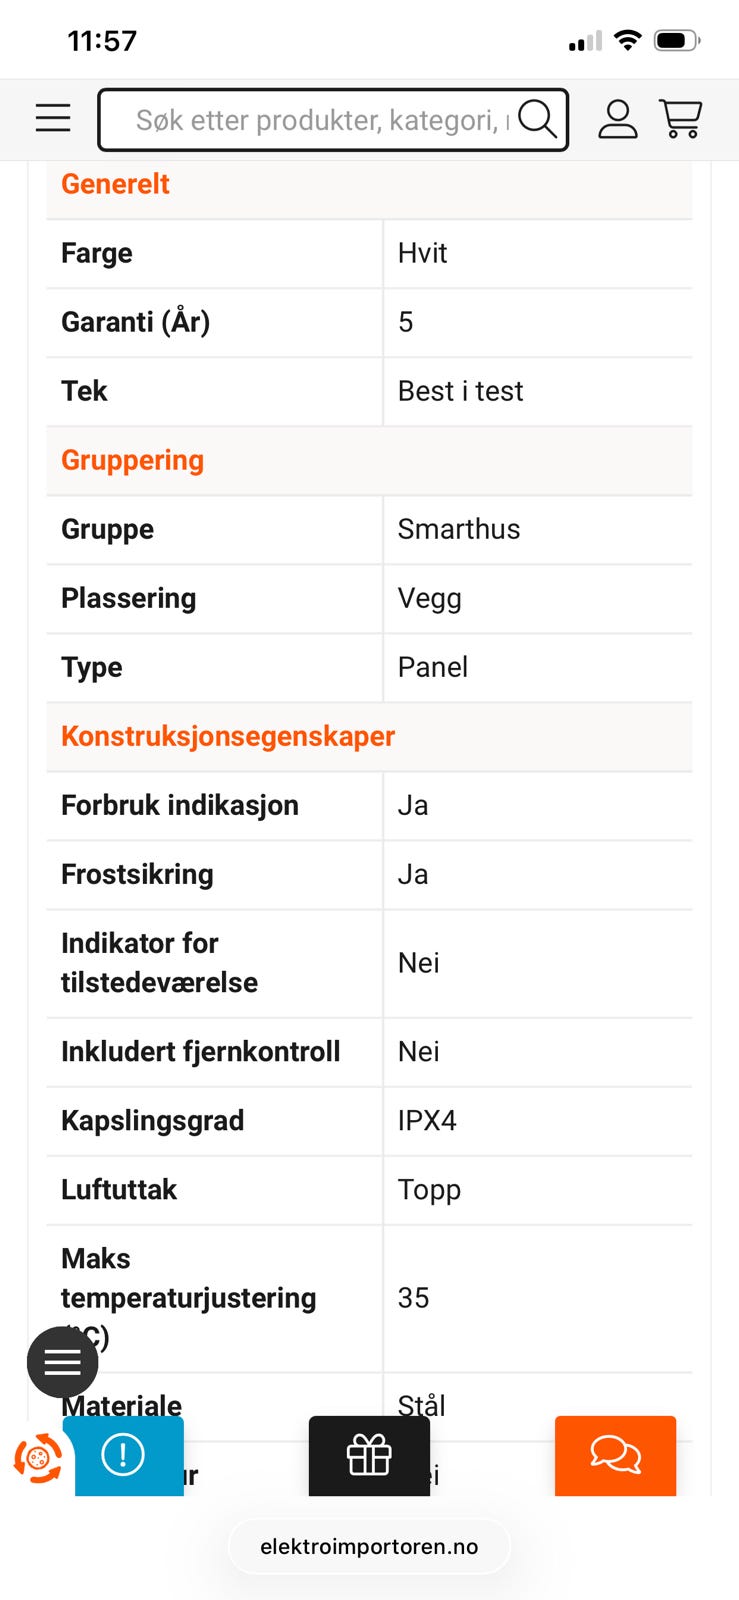739x1600 pixels.
Task: Tap the Wi-Fi icon in status bar
Action: click(x=627, y=40)
